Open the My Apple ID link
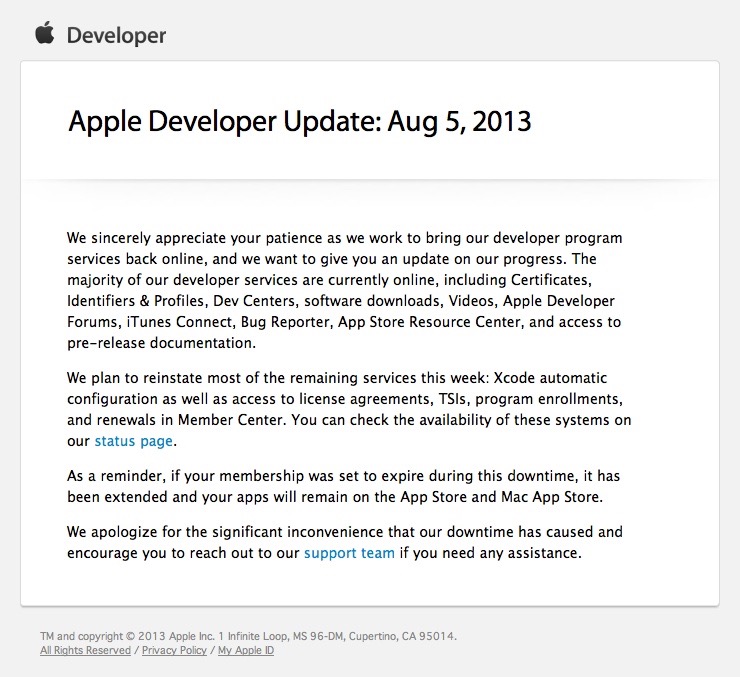The image size is (740, 677). tap(246, 650)
